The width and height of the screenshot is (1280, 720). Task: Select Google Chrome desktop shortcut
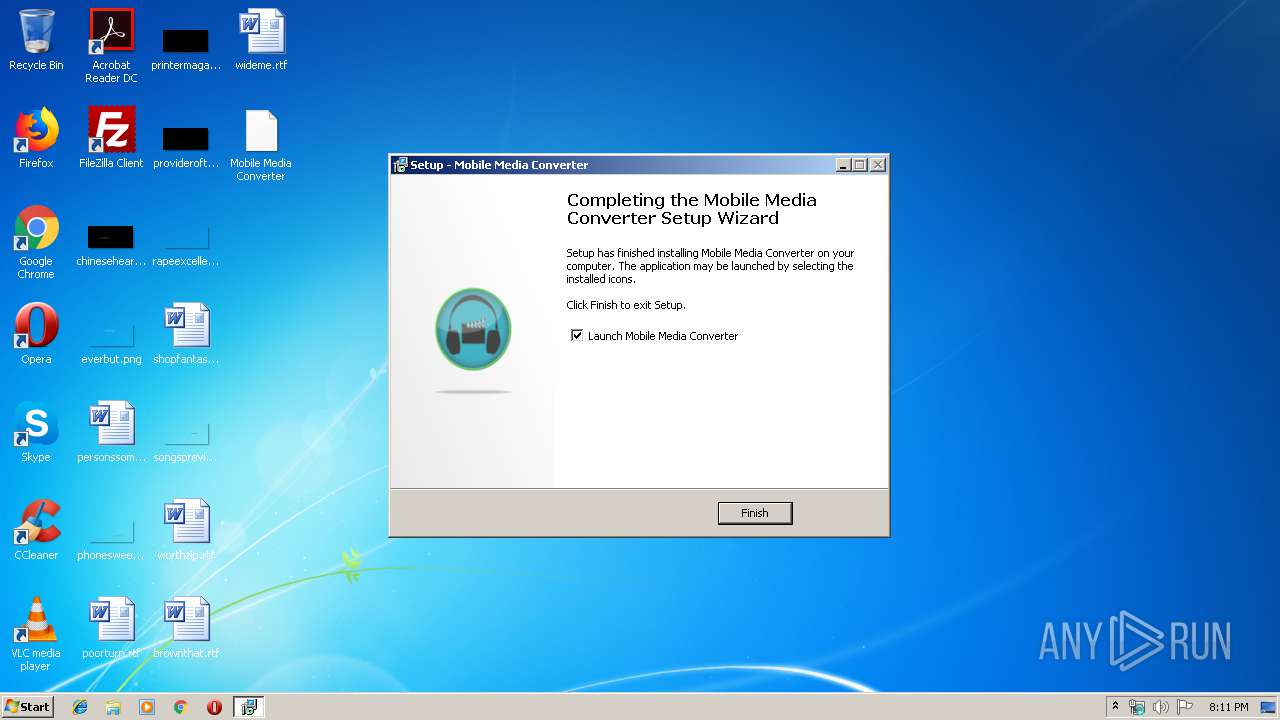click(x=36, y=242)
